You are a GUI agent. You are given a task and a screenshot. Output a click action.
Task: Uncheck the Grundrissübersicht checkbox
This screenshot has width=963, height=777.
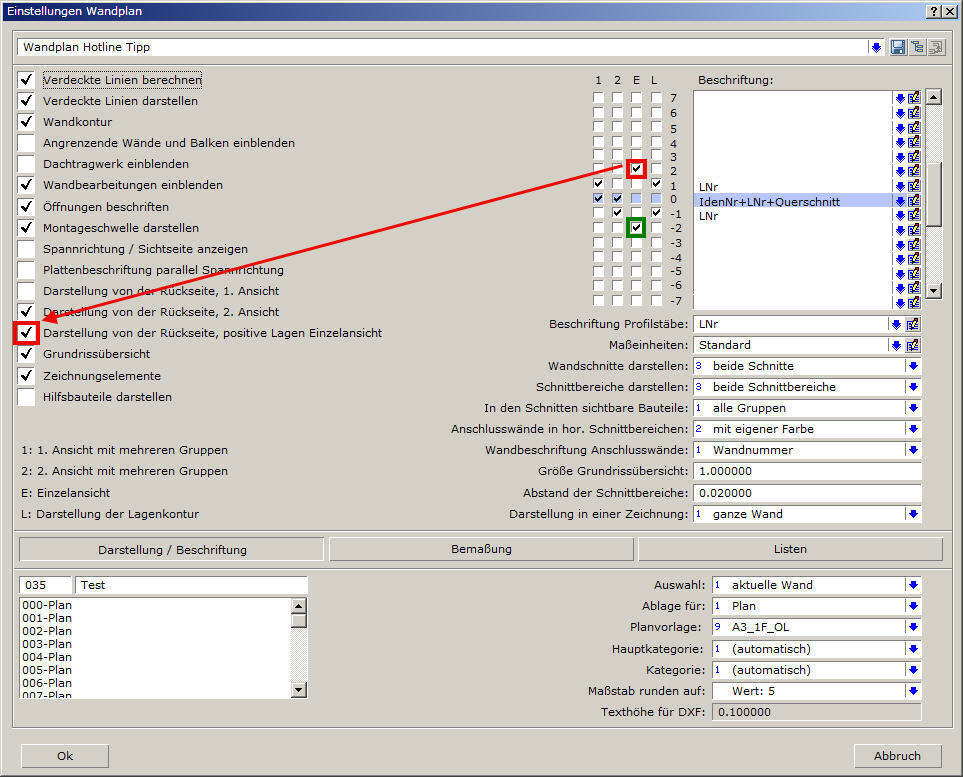(26, 354)
